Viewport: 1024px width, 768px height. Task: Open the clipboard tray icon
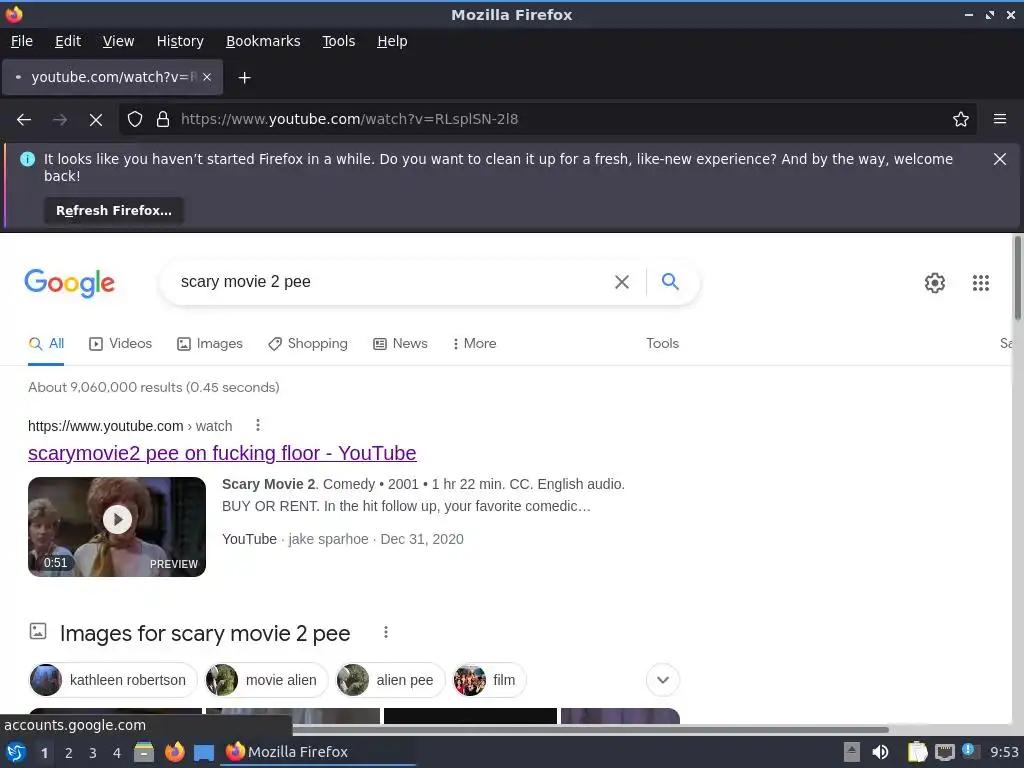click(x=918, y=752)
